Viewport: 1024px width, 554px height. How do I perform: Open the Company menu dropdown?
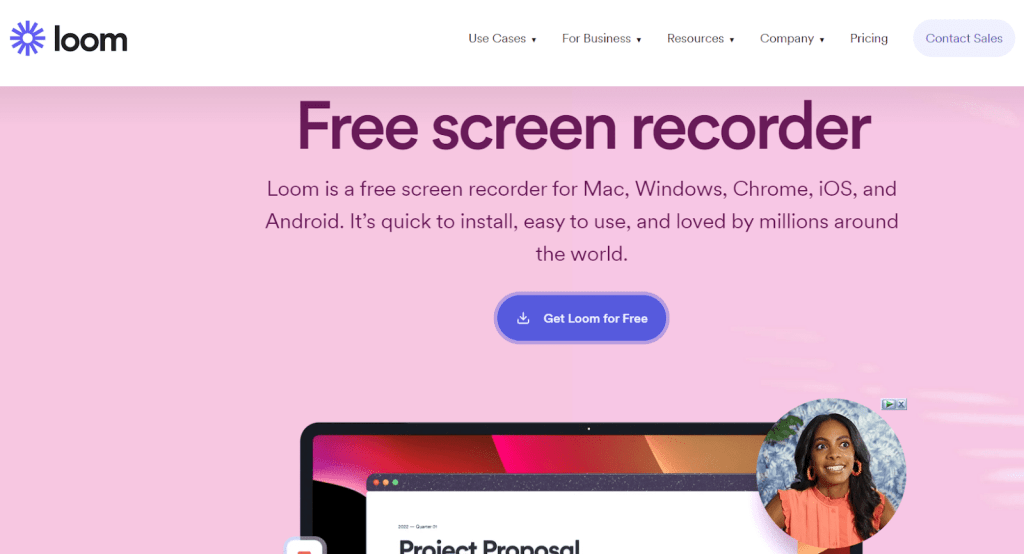point(792,39)
